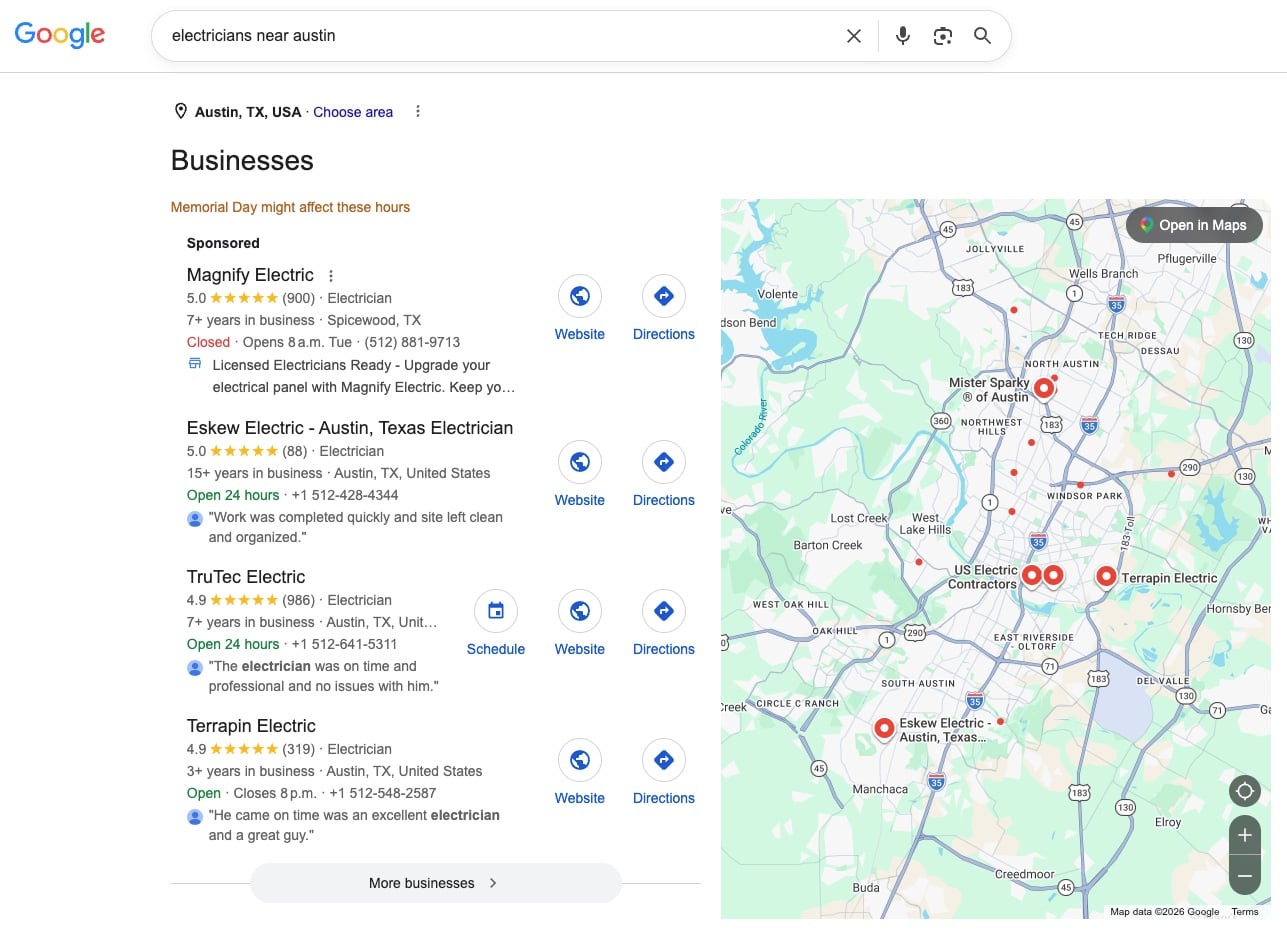
Task: Open Magnify Electric business listing title
Action: 250,275
